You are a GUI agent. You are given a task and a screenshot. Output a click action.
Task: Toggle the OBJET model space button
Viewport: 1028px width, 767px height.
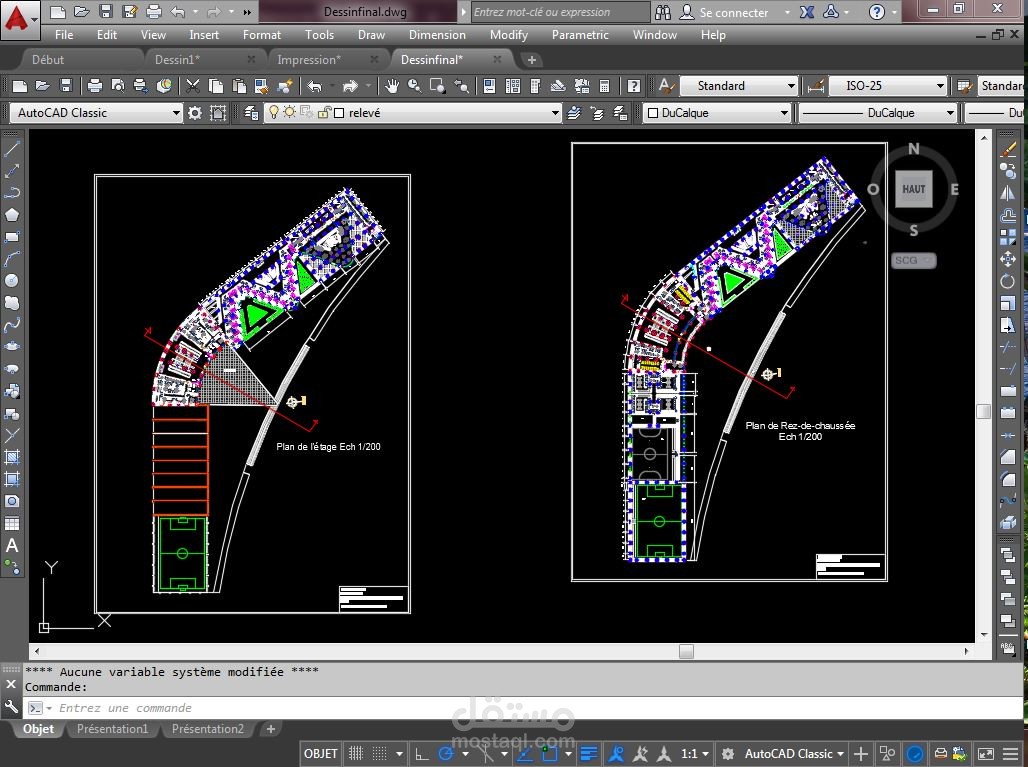click(x=320, y=754)
